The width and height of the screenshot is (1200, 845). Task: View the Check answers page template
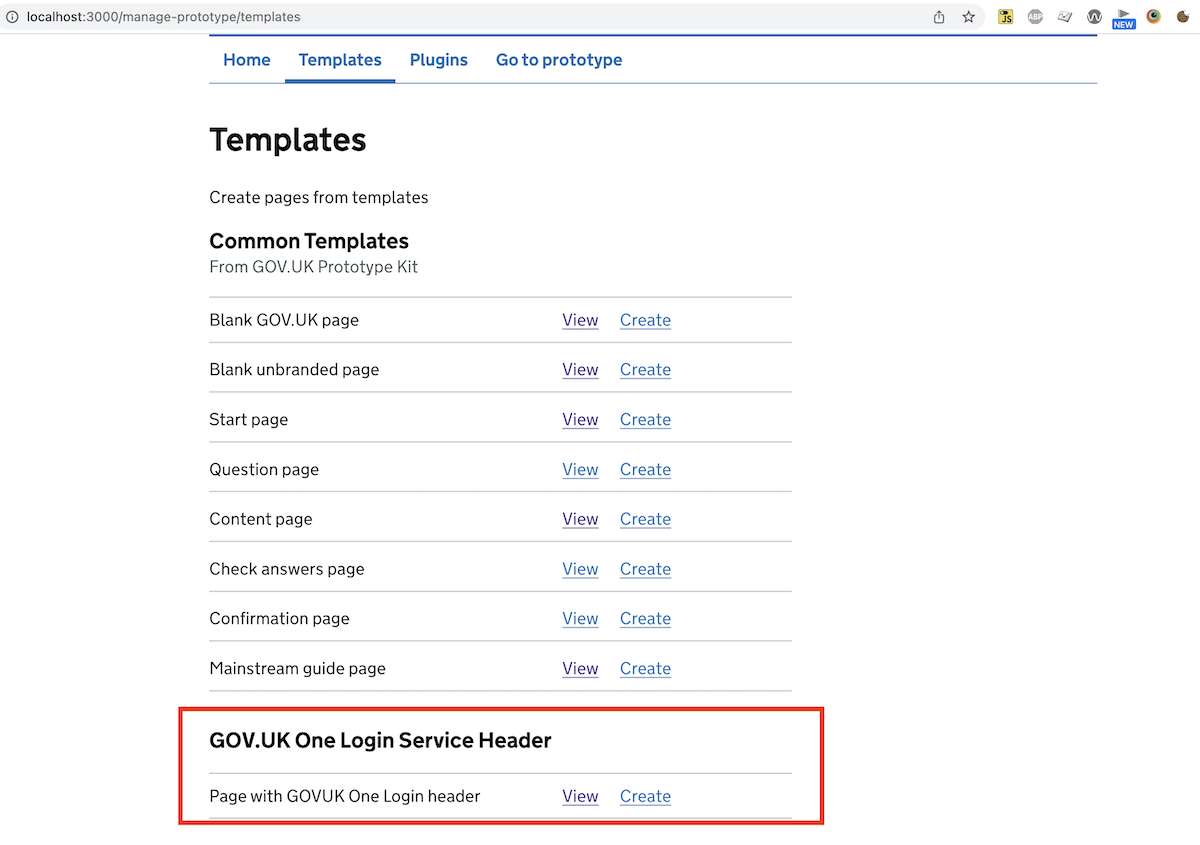(580, 569)
